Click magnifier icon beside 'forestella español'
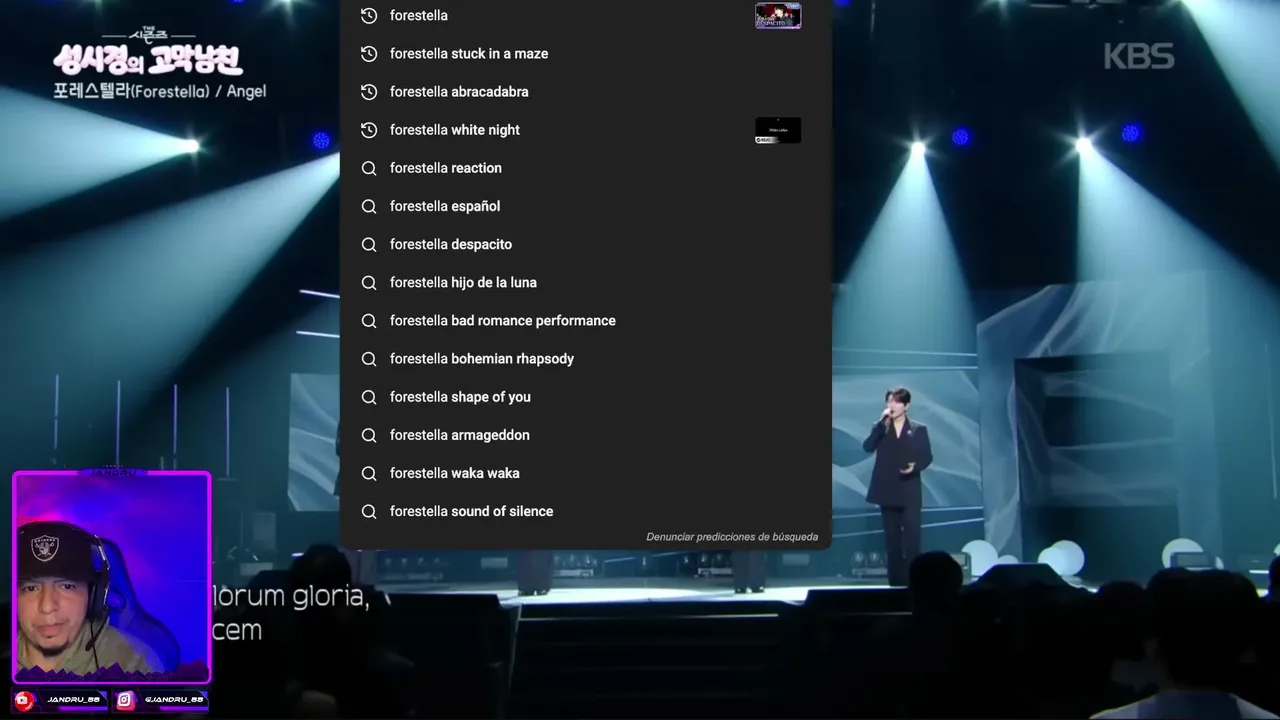Viewport: 1280px width, 720px height. pyautogui.click(x=369, y=206)
